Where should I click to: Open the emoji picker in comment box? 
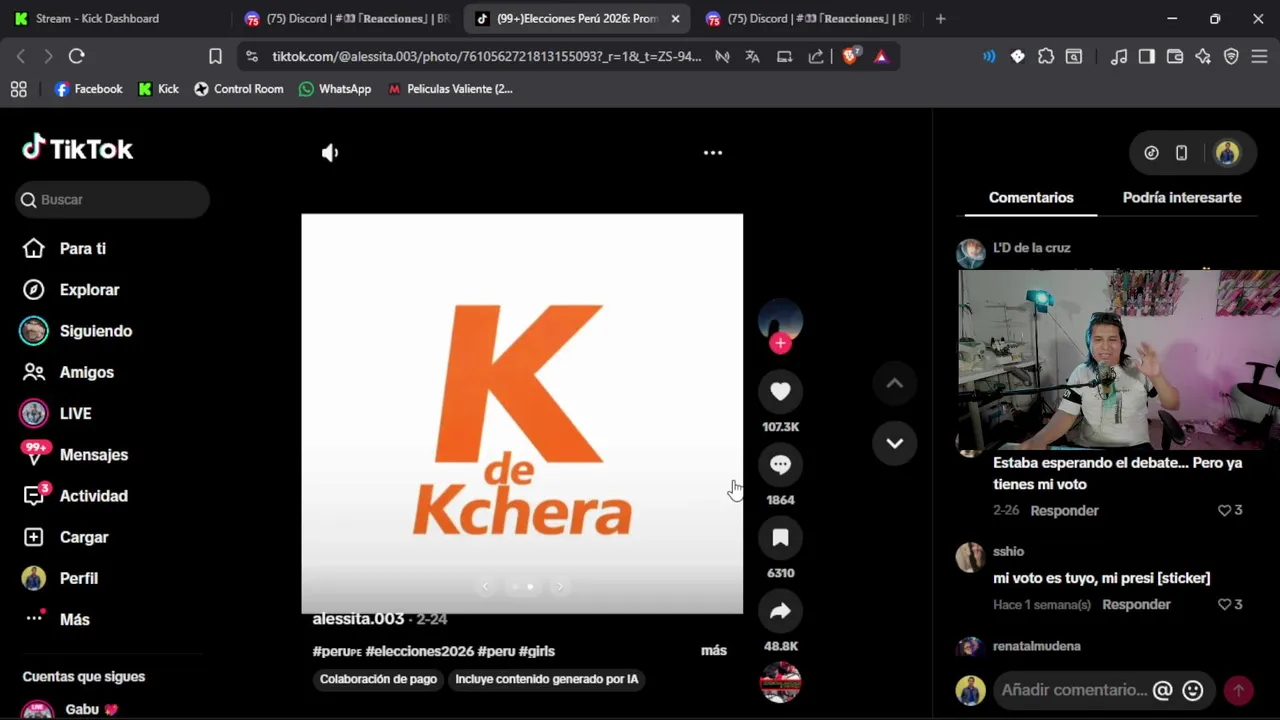[1192, 690]
